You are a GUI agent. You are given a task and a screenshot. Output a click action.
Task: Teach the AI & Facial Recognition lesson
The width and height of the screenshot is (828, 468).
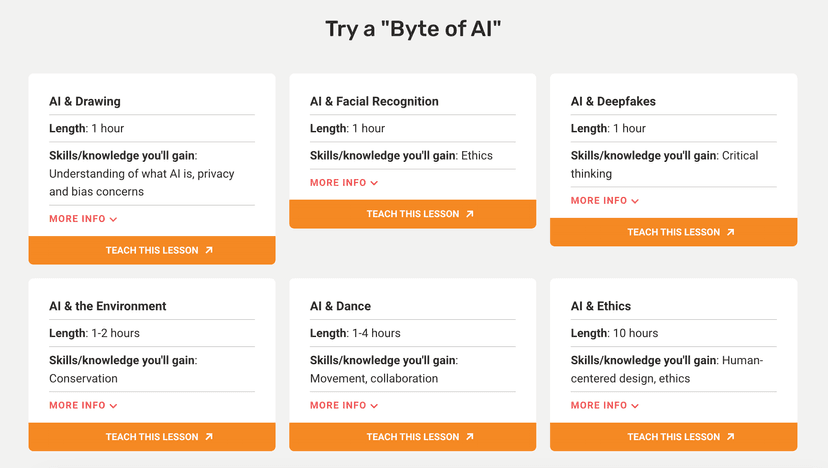(412, 214)
